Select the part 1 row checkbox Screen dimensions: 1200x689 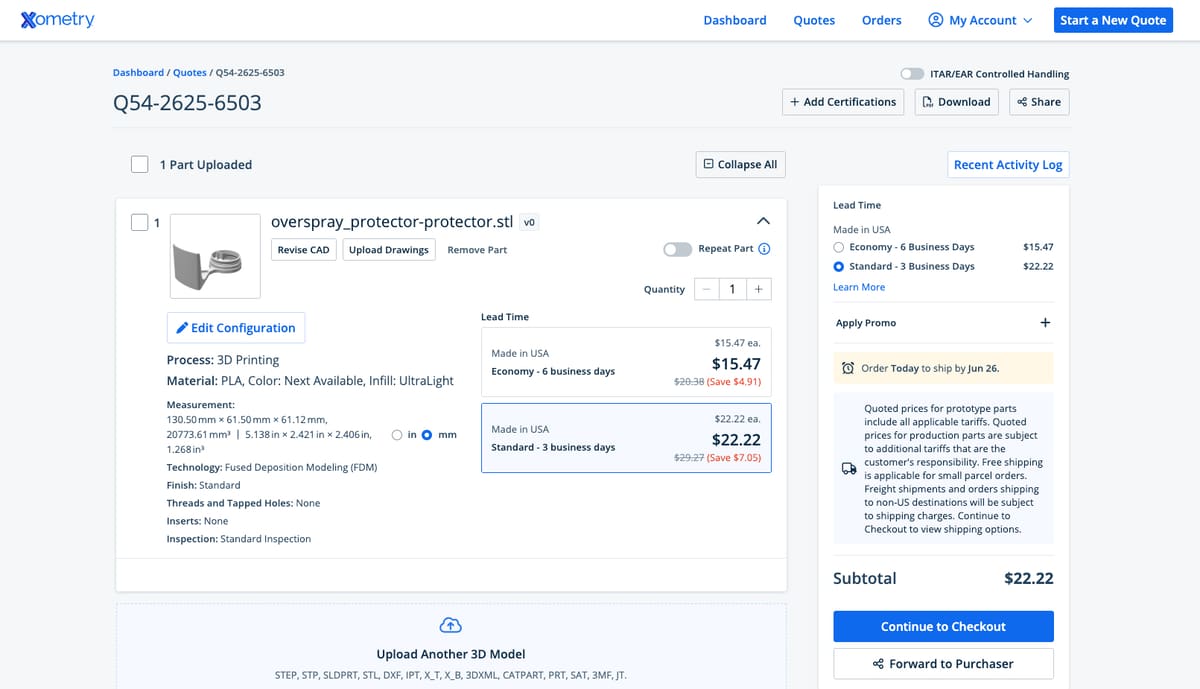point(140,222)
